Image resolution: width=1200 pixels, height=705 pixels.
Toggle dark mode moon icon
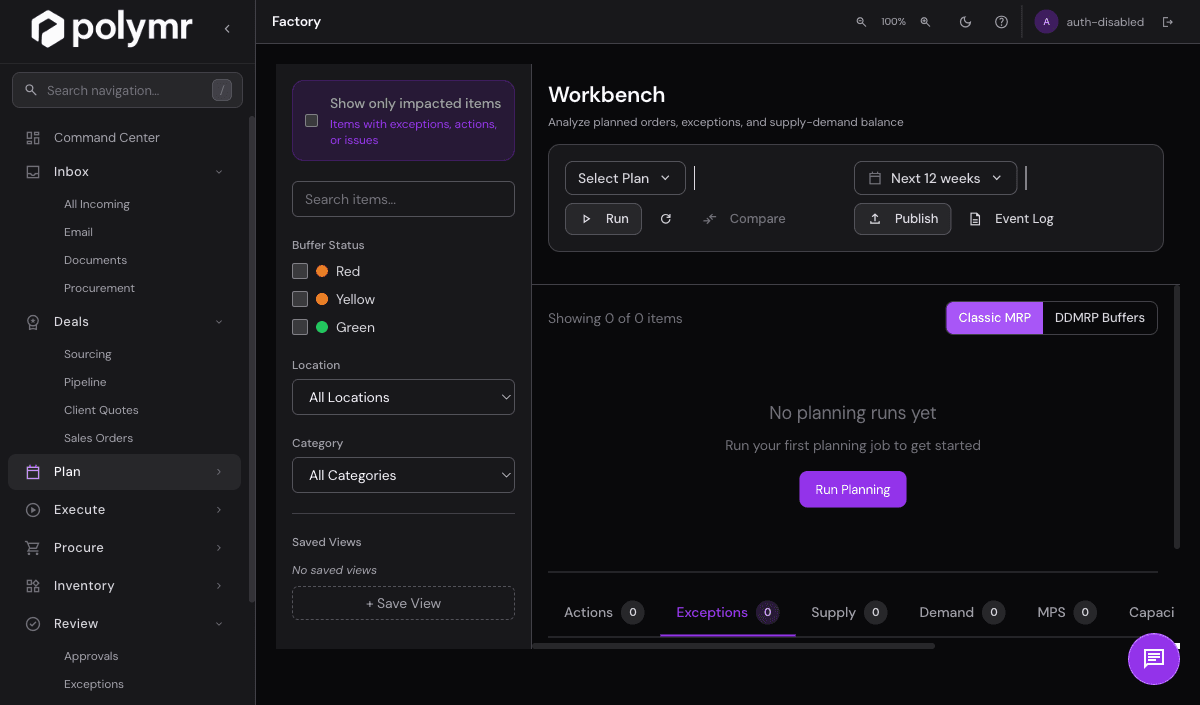[965, 22]
